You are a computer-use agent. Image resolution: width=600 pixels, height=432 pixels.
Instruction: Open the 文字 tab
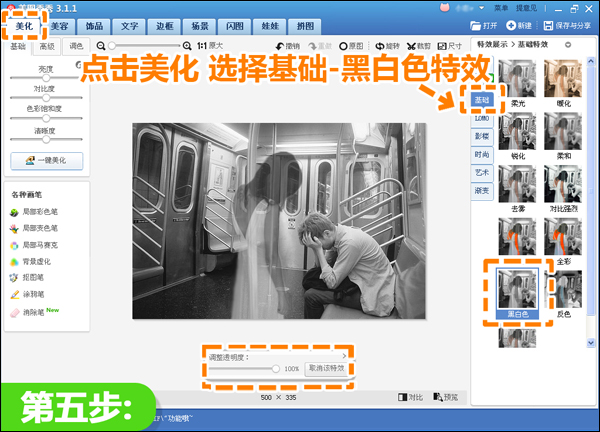click(129, 26)
